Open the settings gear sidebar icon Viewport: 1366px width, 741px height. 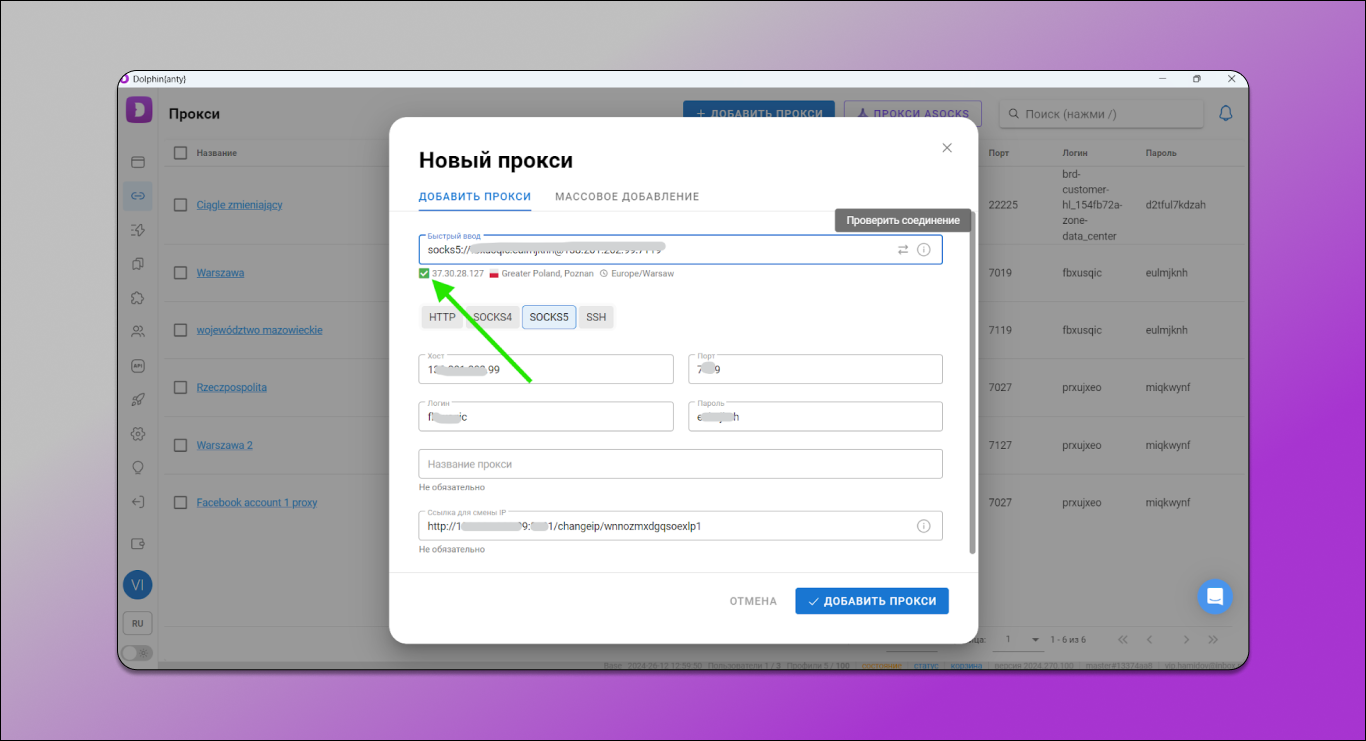pyautogui.click(x=138, y=434)
